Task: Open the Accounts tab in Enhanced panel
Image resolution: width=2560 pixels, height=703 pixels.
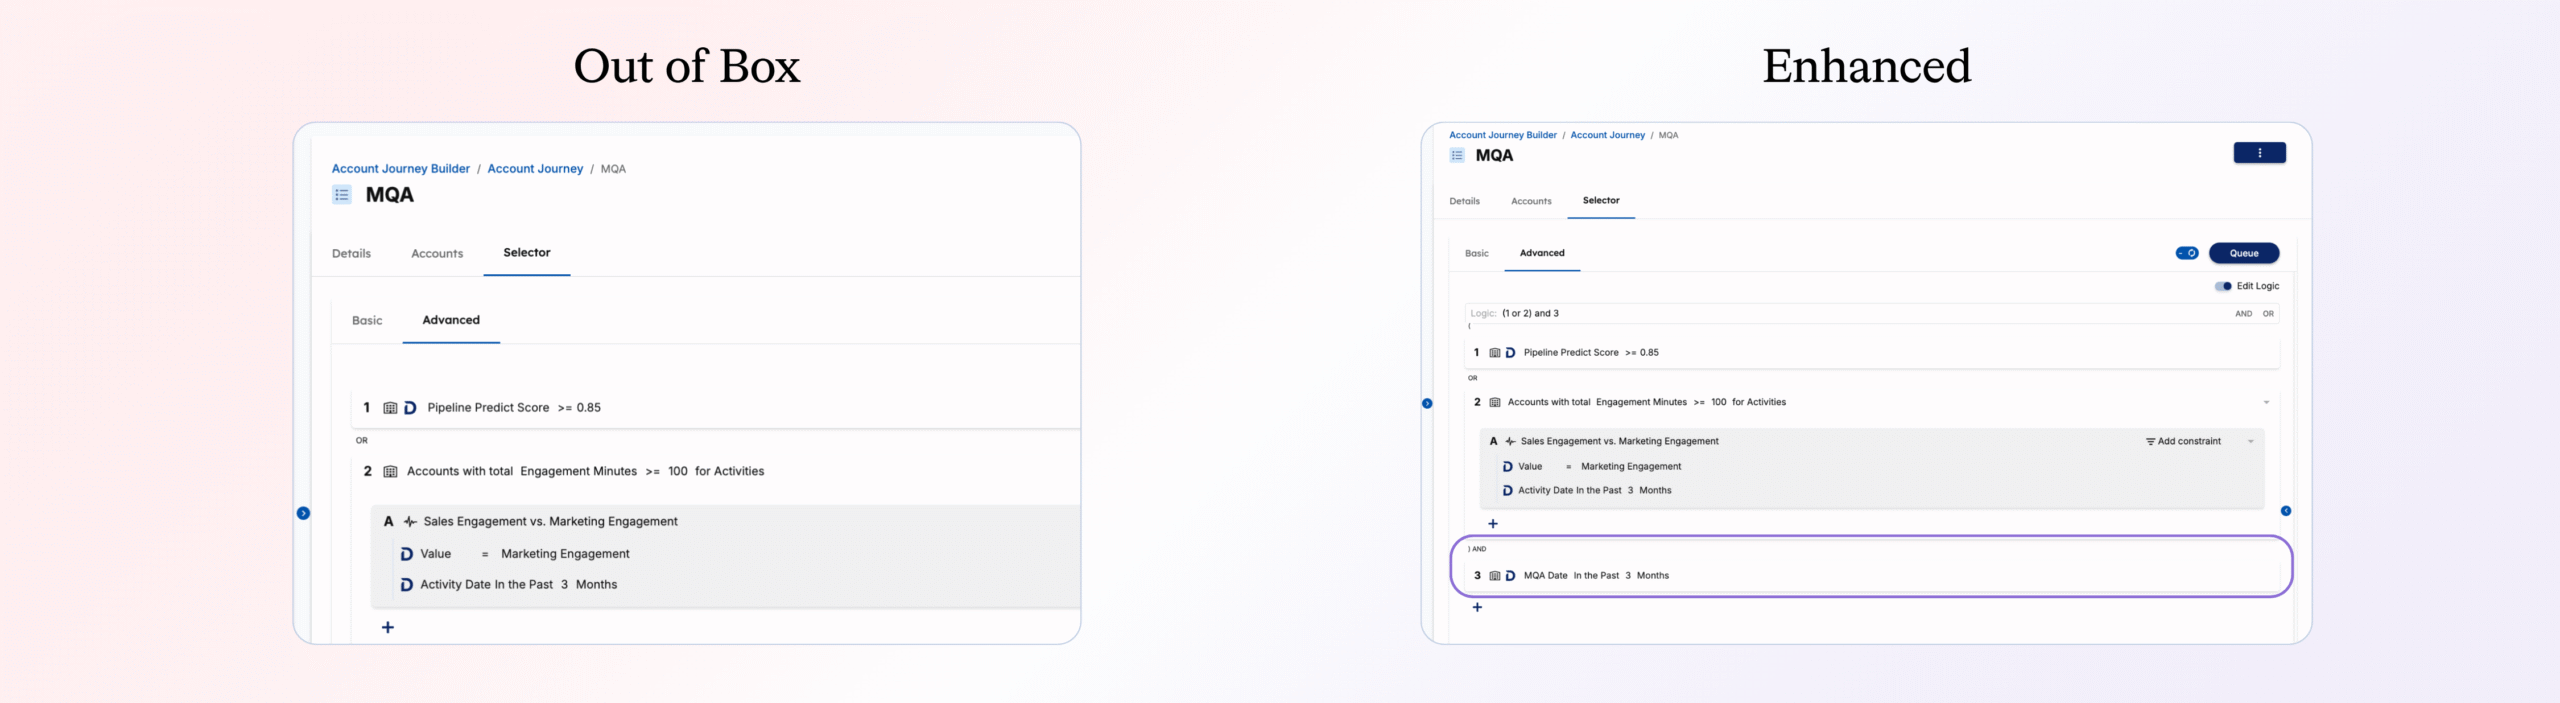Action: (1531, 201)
